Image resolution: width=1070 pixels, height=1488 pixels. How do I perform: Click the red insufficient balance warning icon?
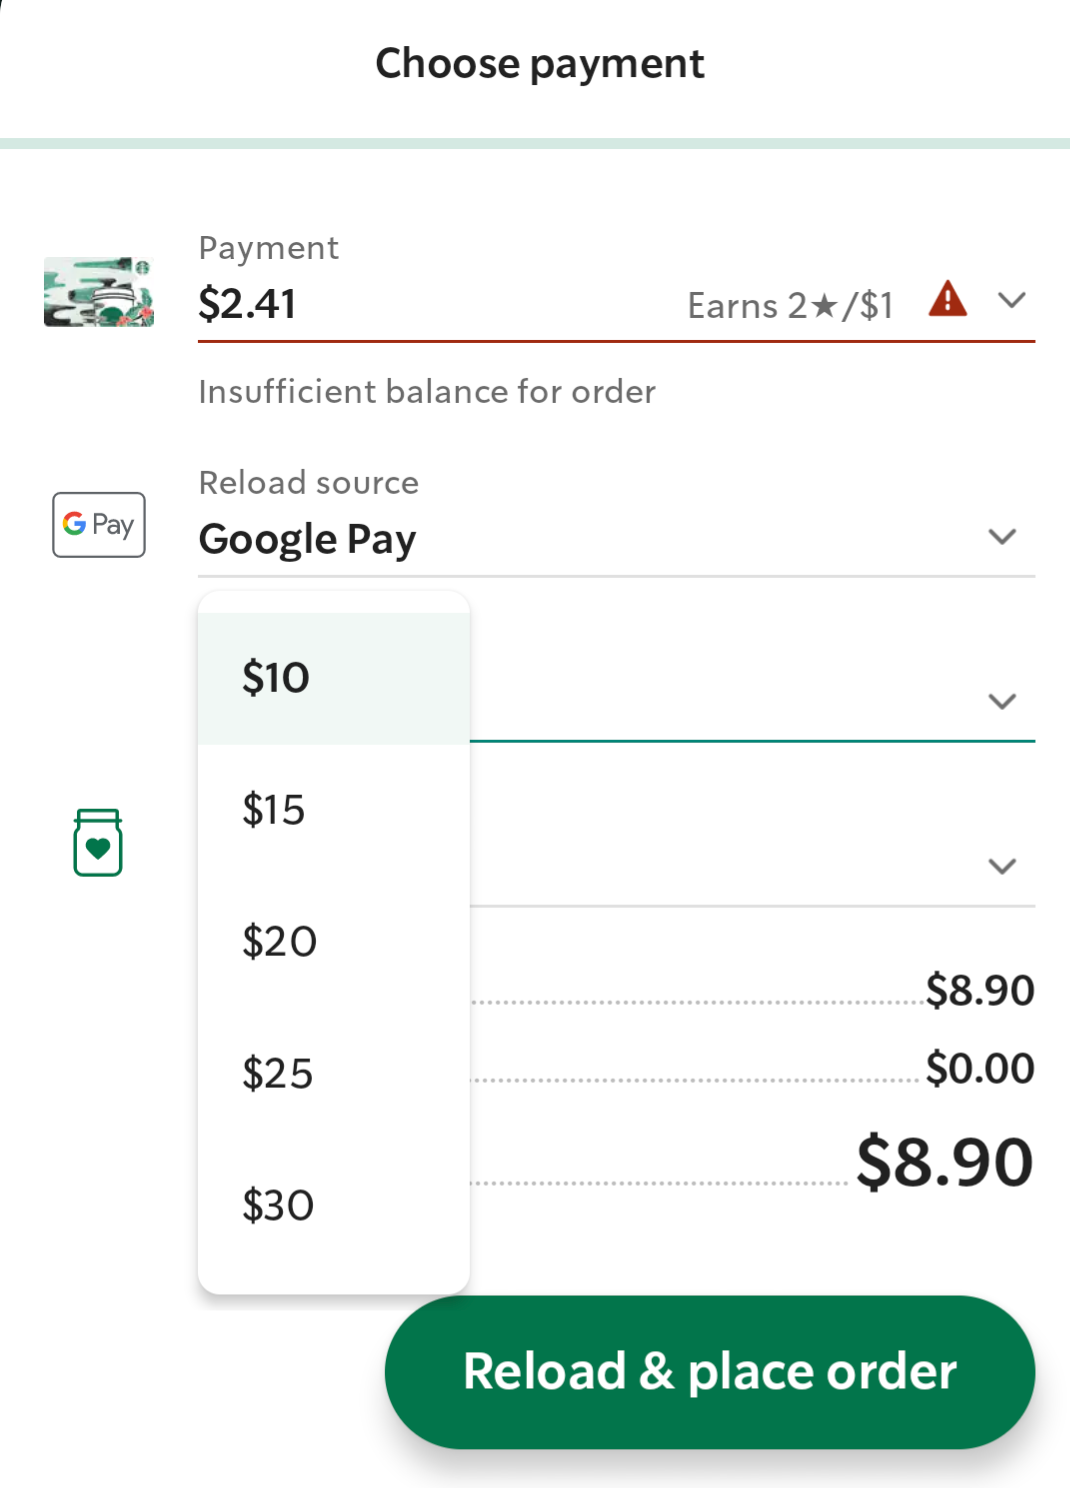point(947,299)
